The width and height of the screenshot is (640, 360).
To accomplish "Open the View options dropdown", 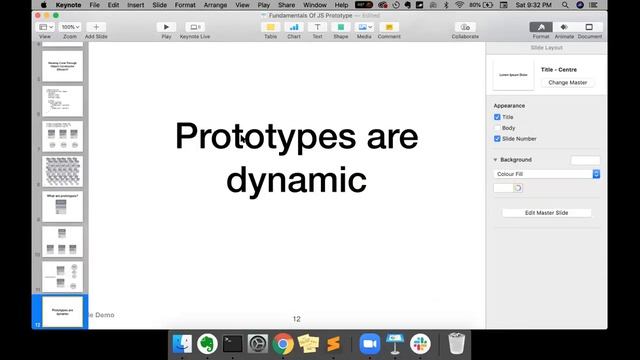I will (x=45, y=27).
